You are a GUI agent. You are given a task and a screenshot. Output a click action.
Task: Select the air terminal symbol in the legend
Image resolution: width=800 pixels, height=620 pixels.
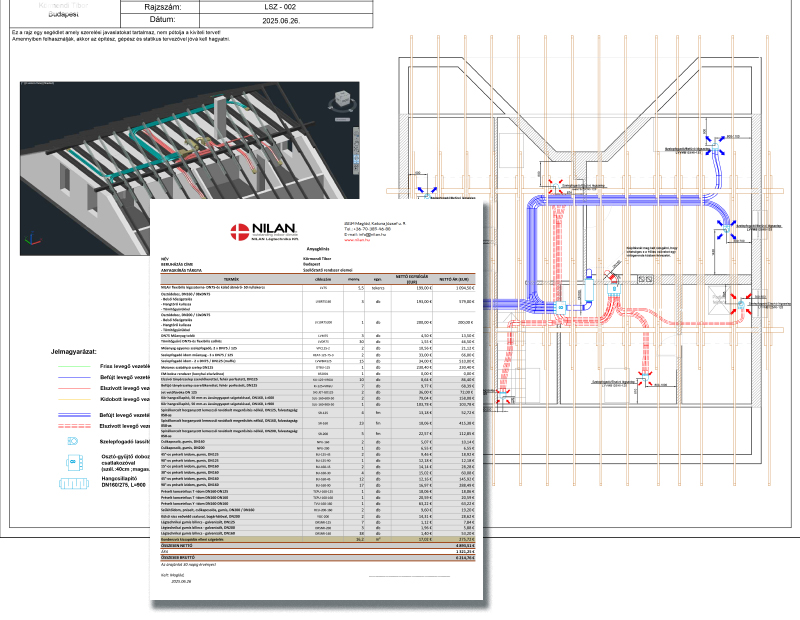coord(73,441)
